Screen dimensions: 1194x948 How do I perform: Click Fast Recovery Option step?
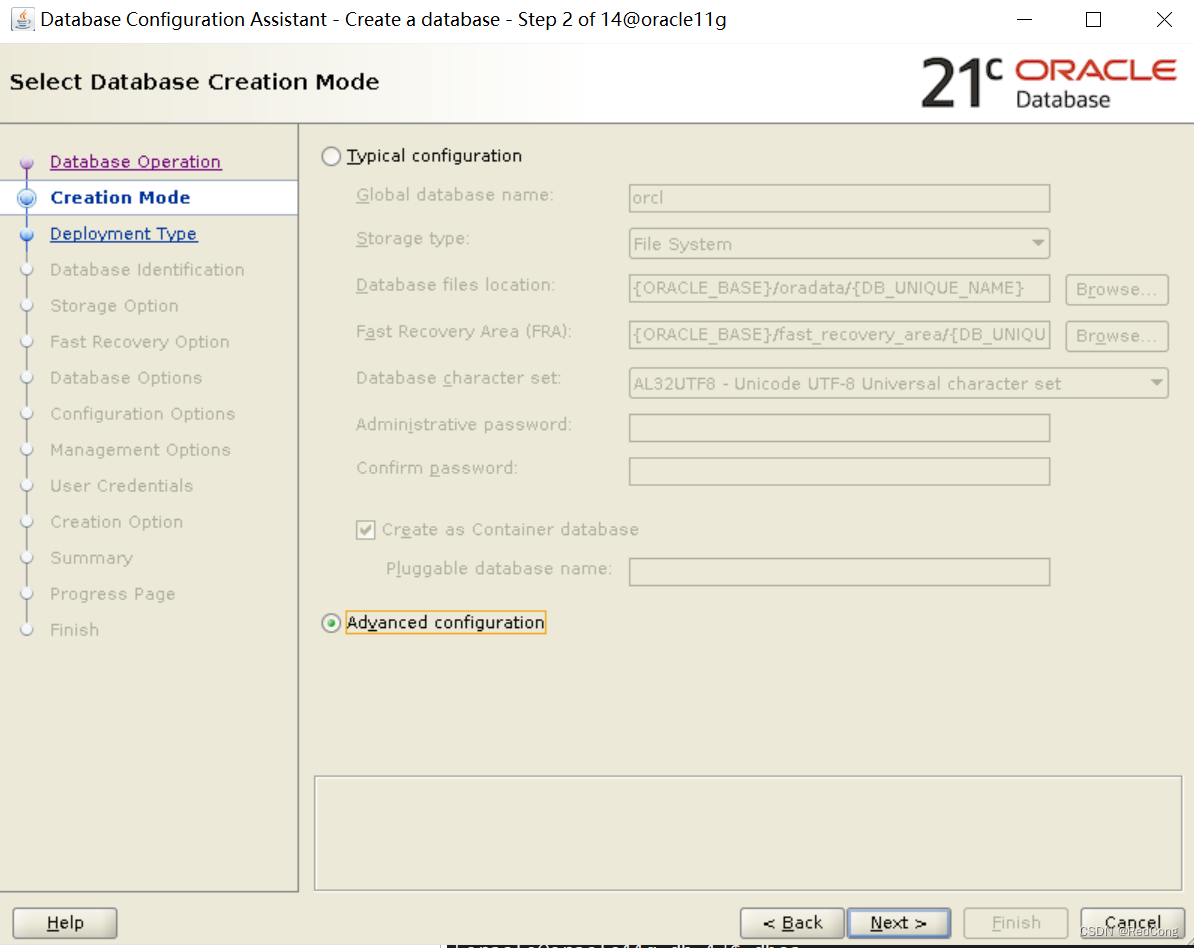coord(139,342)
